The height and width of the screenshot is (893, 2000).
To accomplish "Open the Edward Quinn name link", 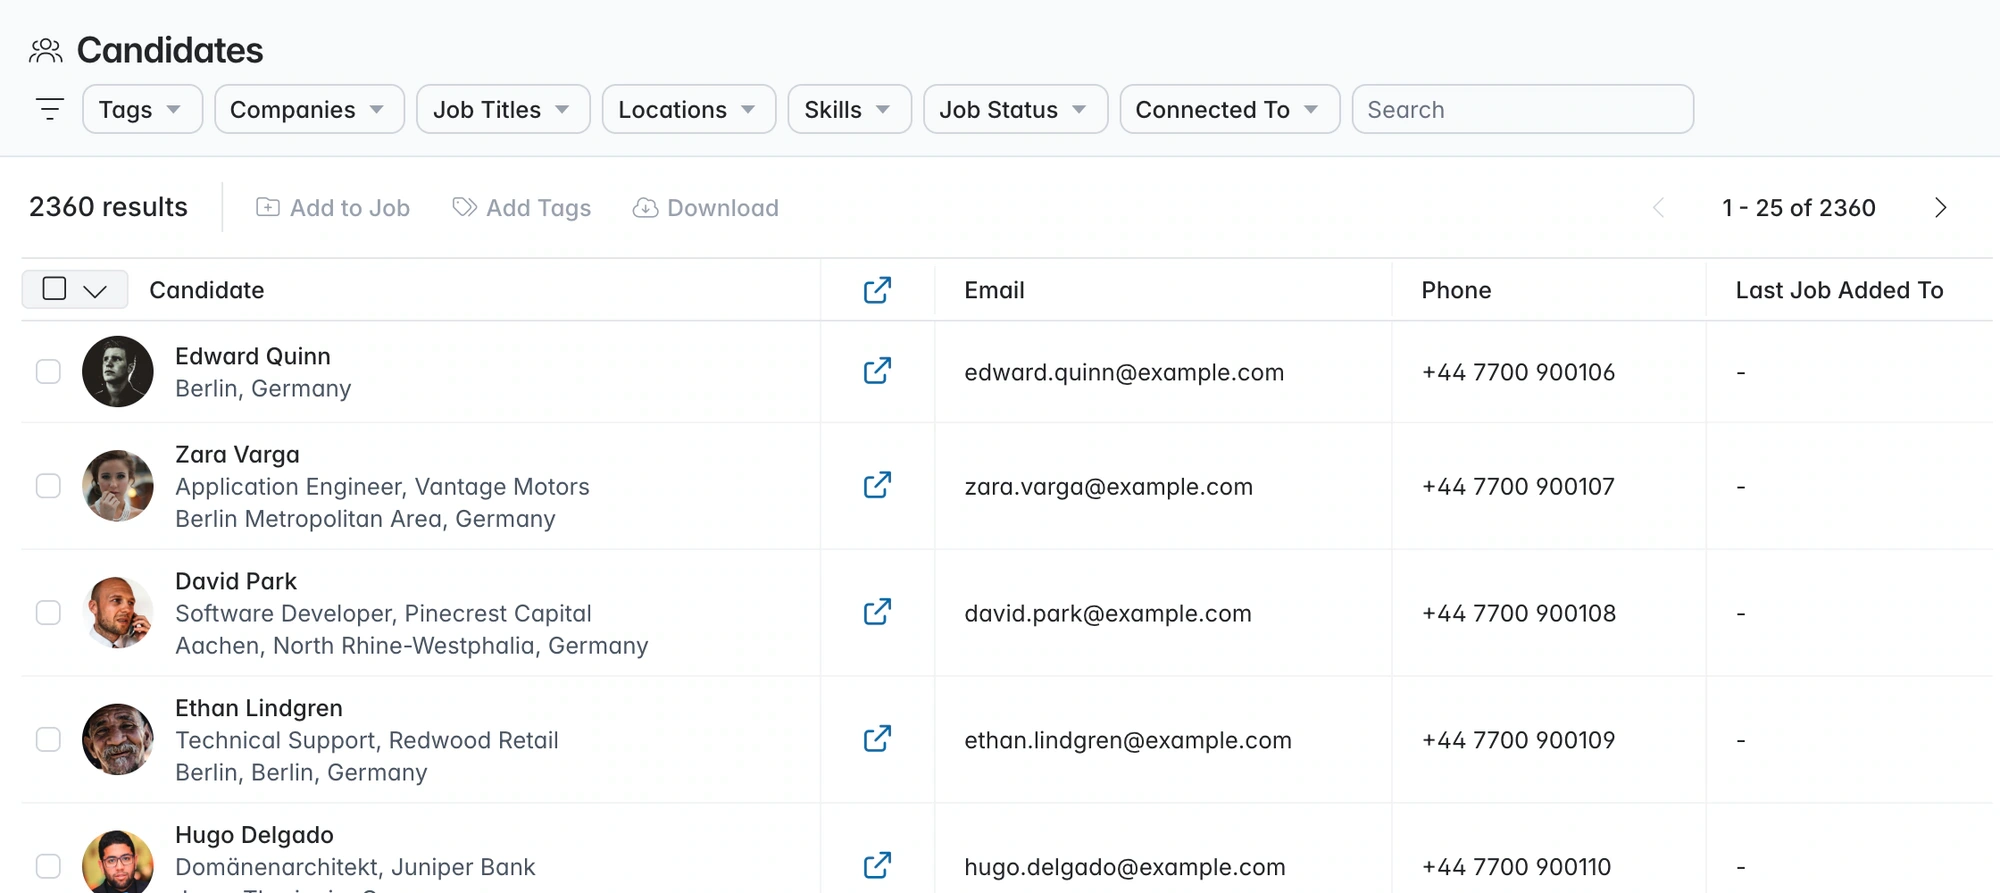I will tap(253, 356).
